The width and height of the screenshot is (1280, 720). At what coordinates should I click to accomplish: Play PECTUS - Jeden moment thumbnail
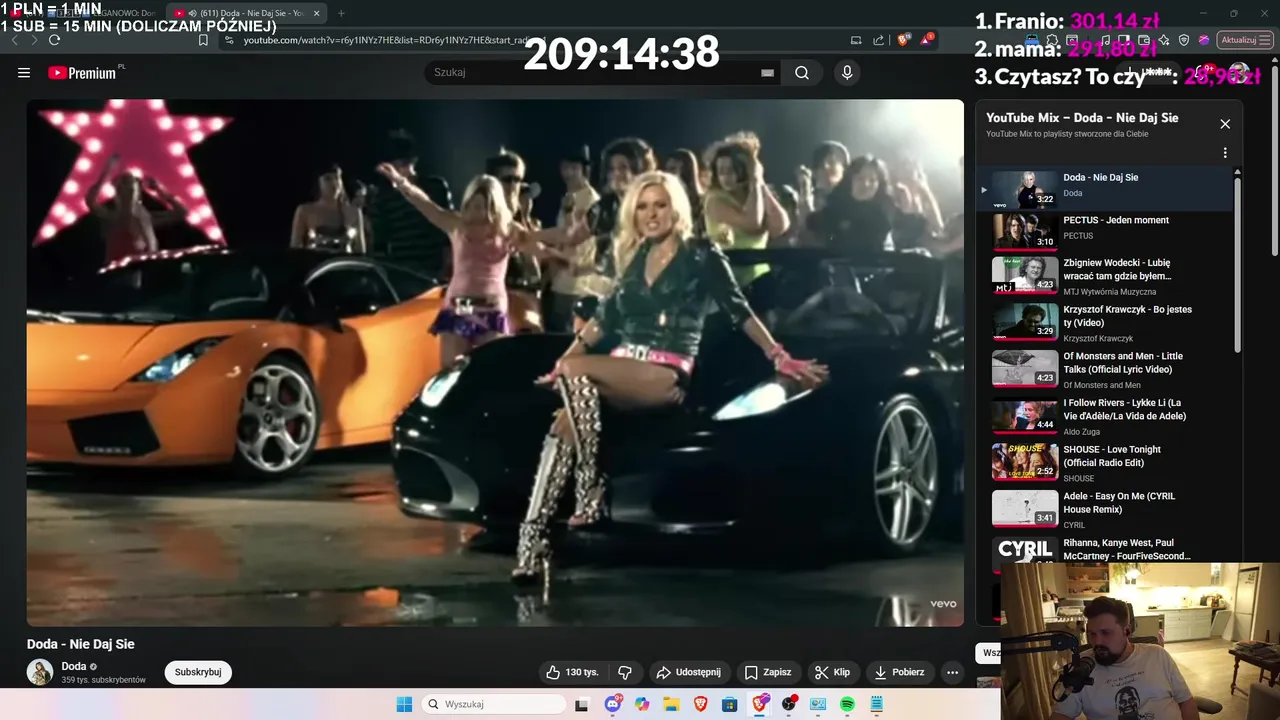click(1024, 231)
